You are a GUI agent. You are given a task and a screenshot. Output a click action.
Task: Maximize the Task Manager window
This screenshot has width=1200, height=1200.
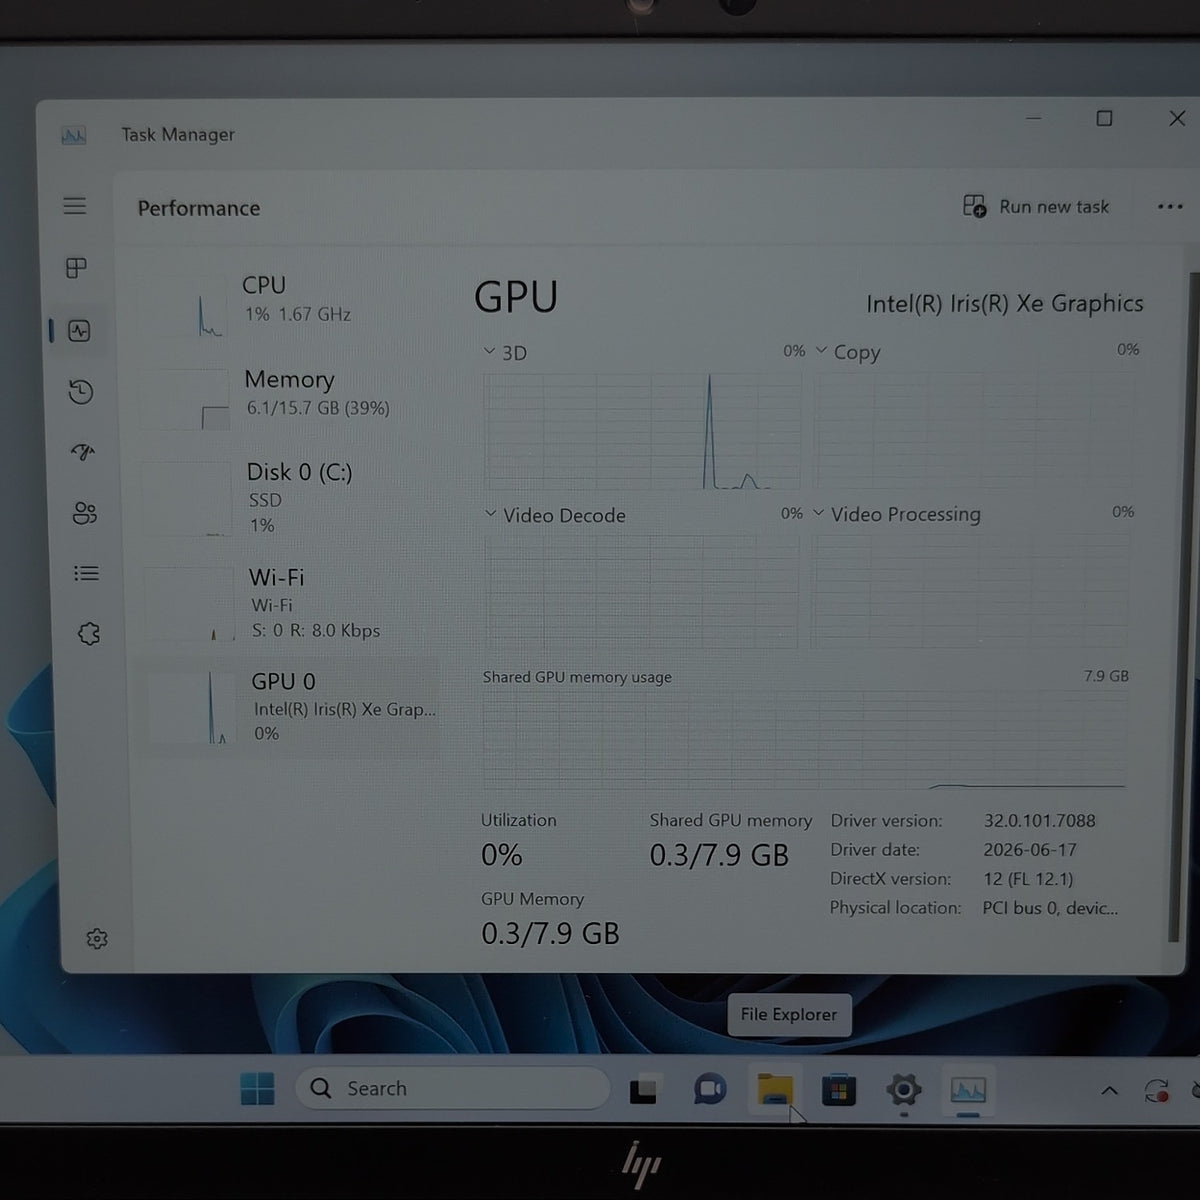pyautogui.click(x=1104, y=118)
